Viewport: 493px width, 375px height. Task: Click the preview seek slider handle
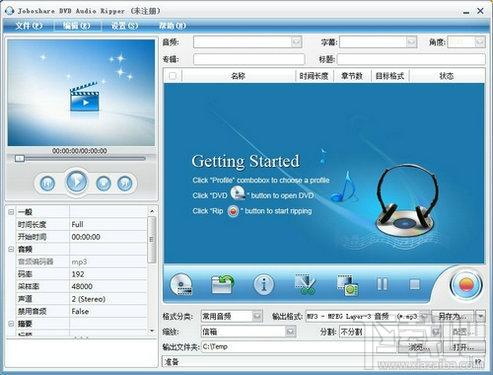tap(20, 158)
